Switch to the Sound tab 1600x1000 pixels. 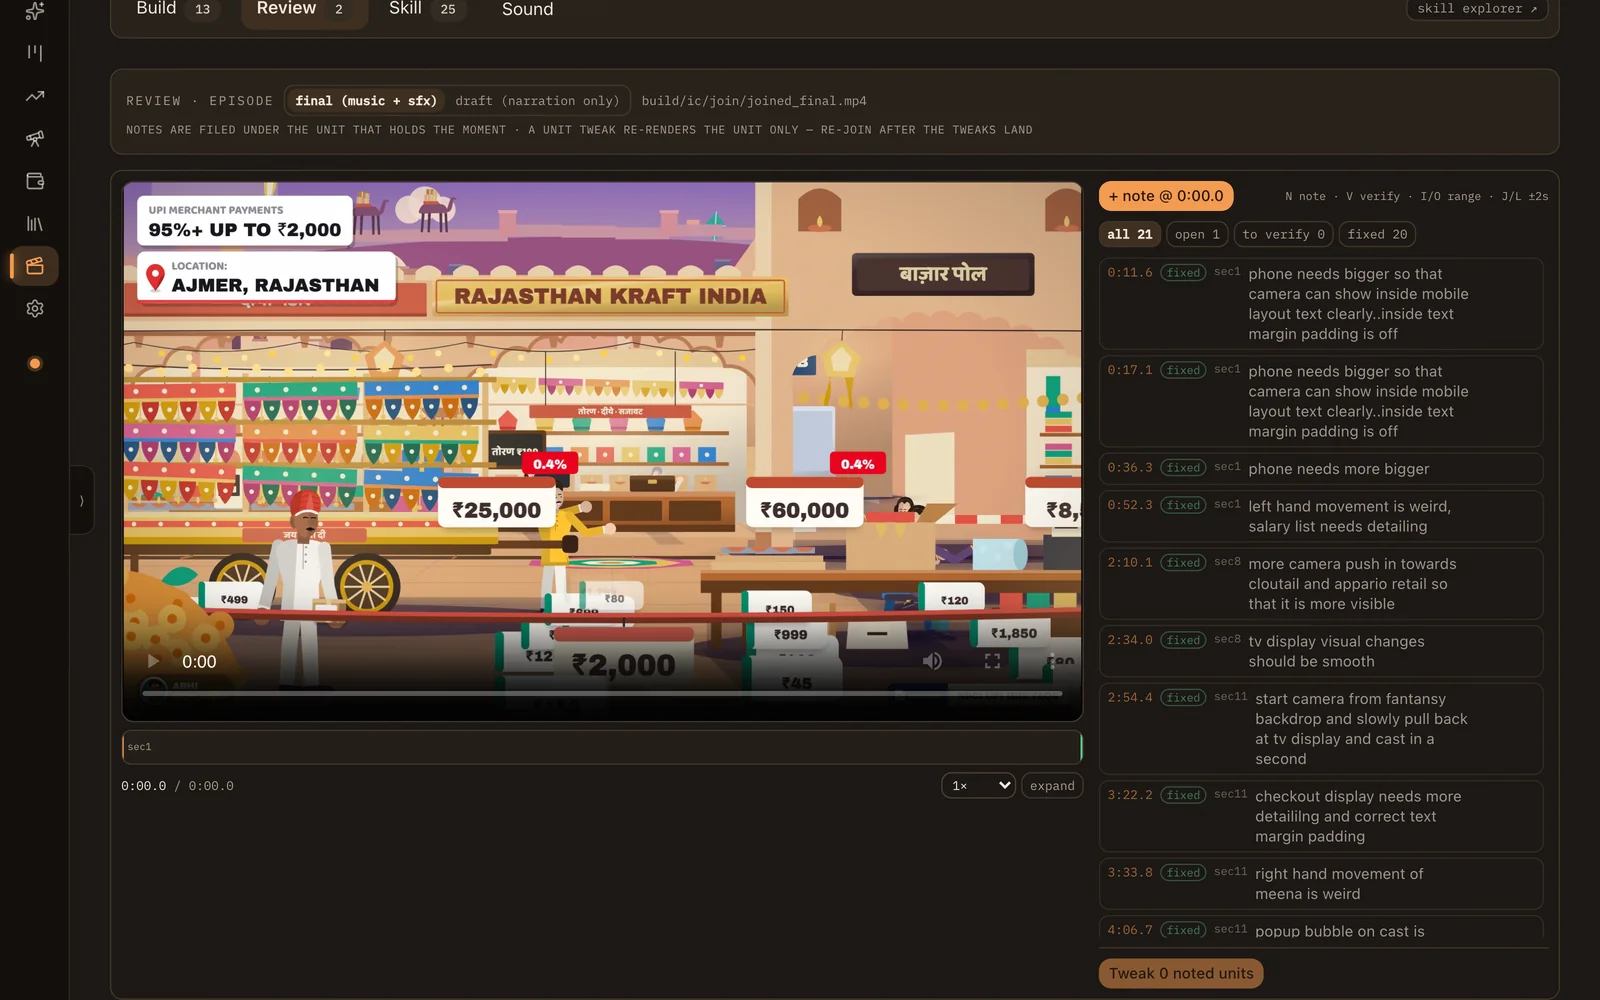pos(527,9)
